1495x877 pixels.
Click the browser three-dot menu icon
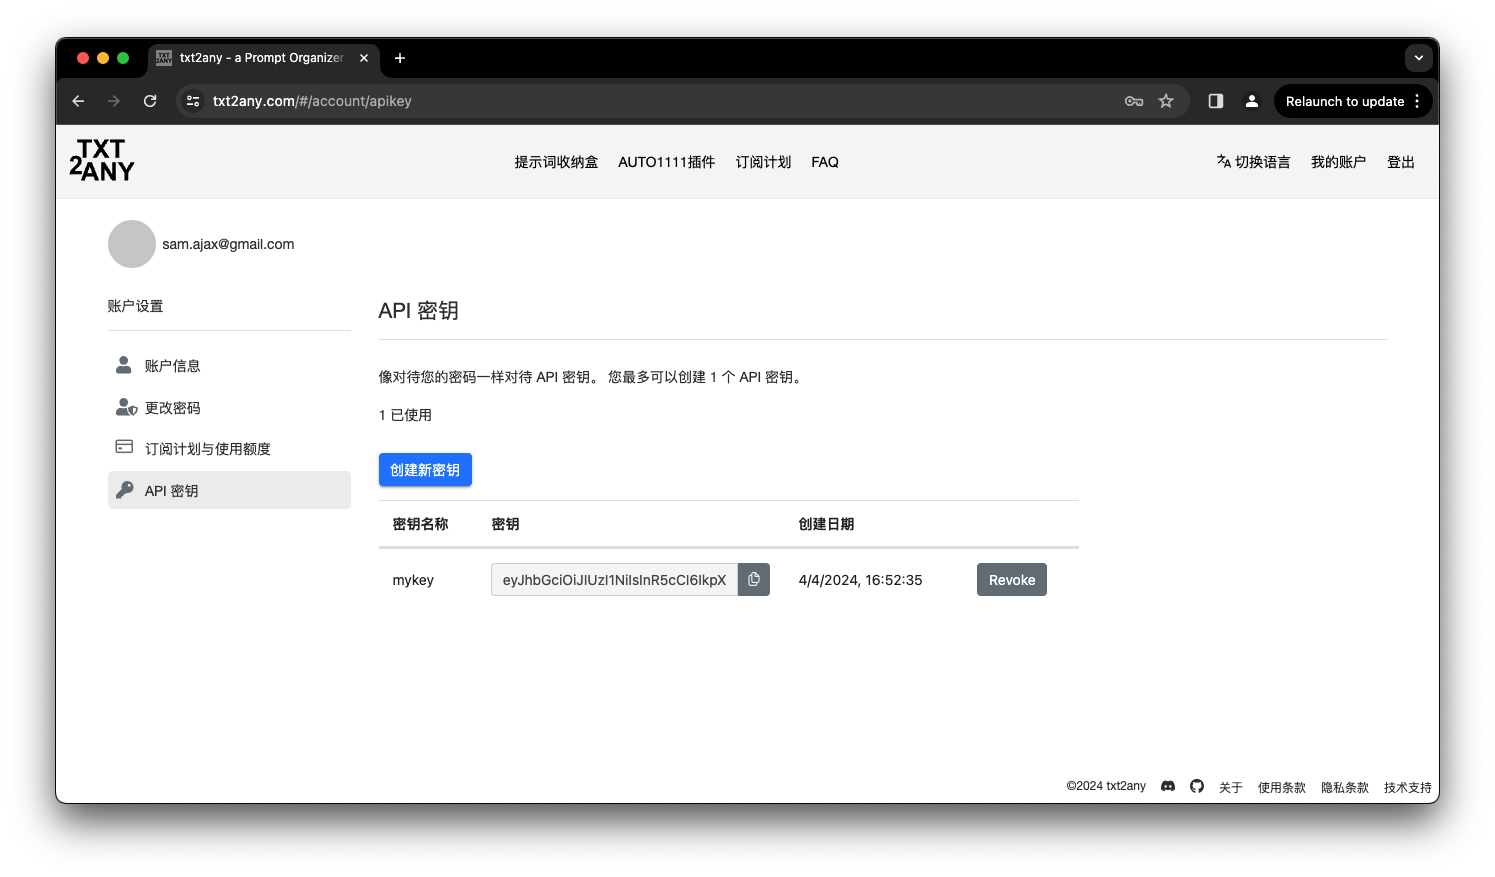click(x=1417, y=101)
